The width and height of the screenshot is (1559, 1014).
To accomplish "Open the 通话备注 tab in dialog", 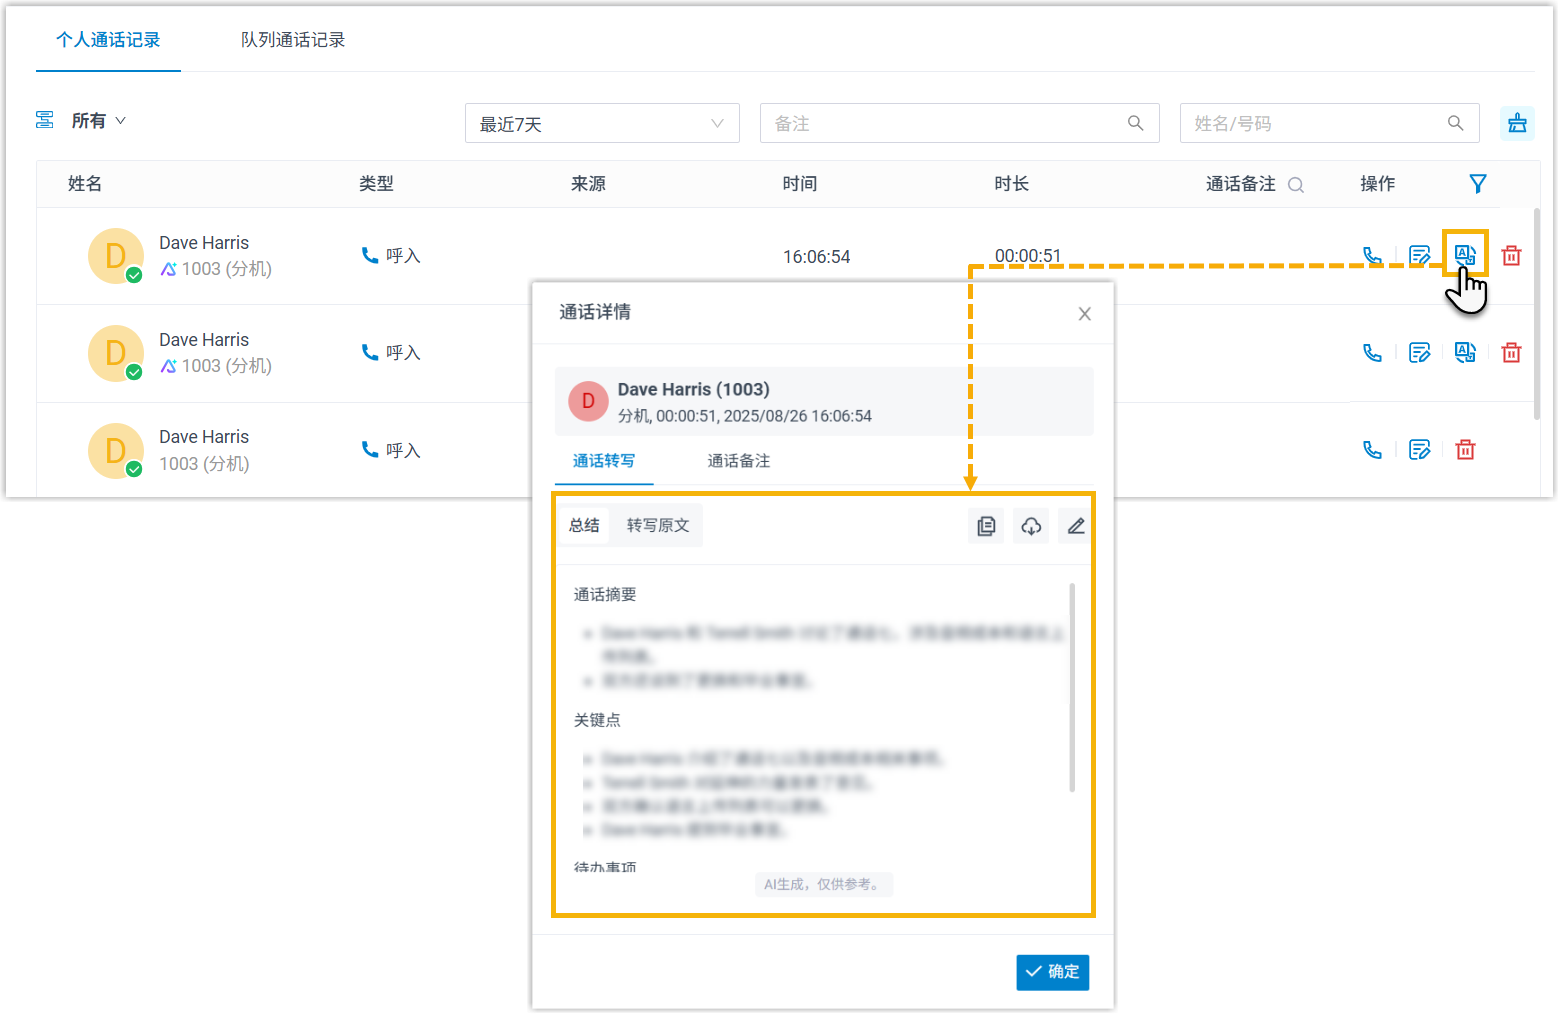I will [738, 461].
